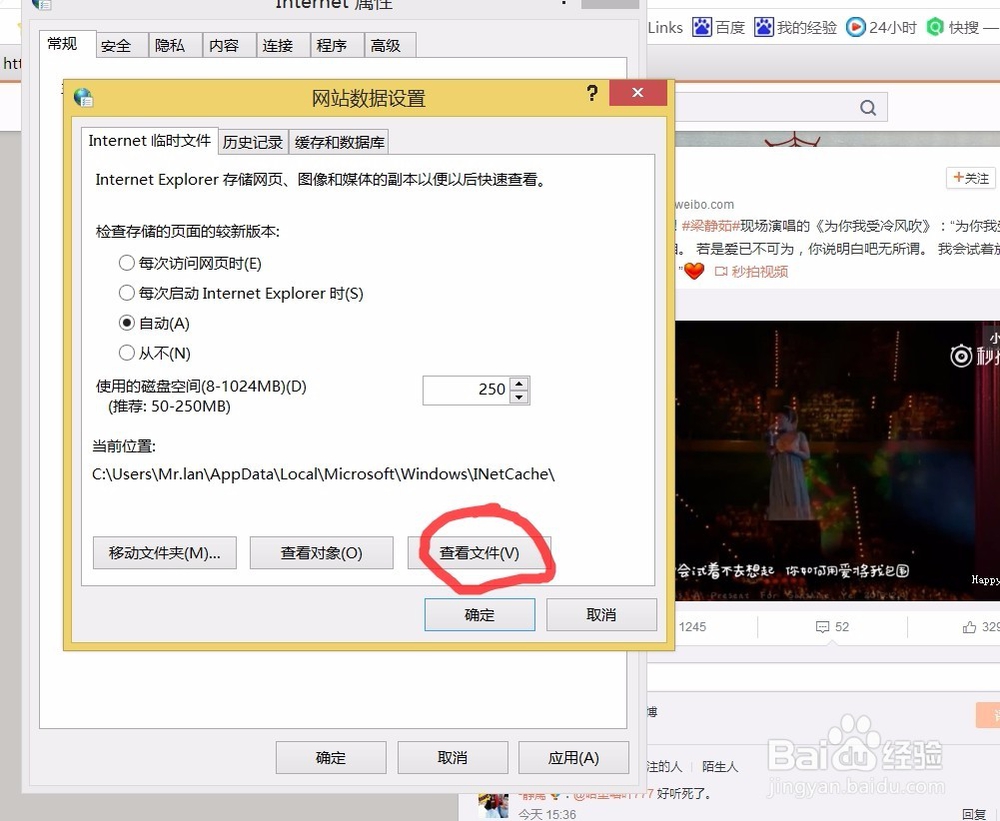
Task: Select the 自动(A) radio button
Action: pyautogui.click(x=127, y=323)
